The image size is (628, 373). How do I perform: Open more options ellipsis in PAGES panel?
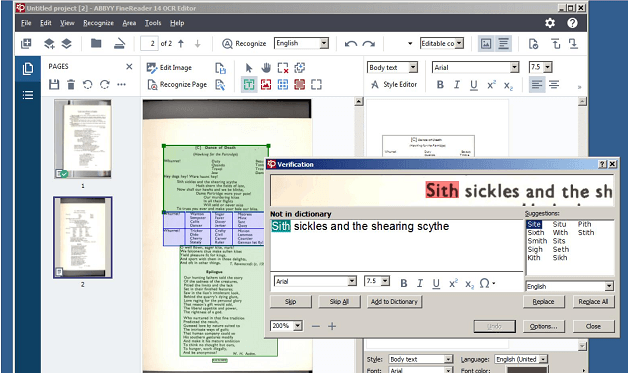click(121, 85)
